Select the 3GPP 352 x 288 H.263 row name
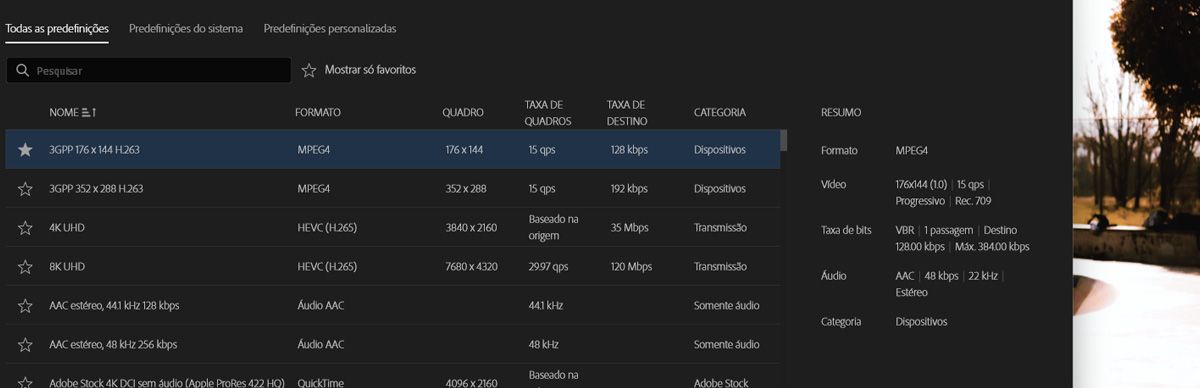This screenshot has width=1200, height=388. [x=96, y=188]
